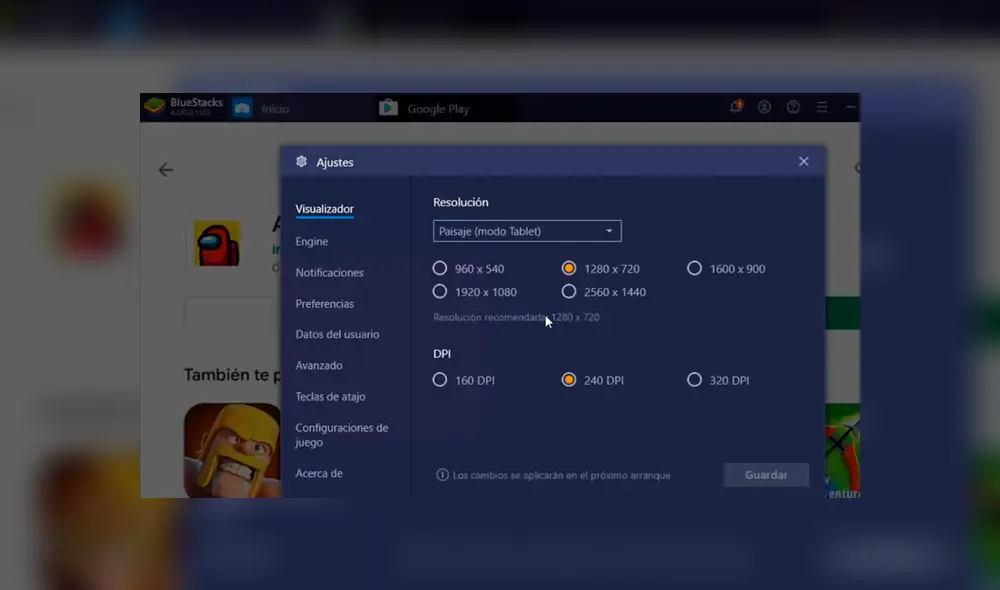Click the Guardar button

click(766, 474)
